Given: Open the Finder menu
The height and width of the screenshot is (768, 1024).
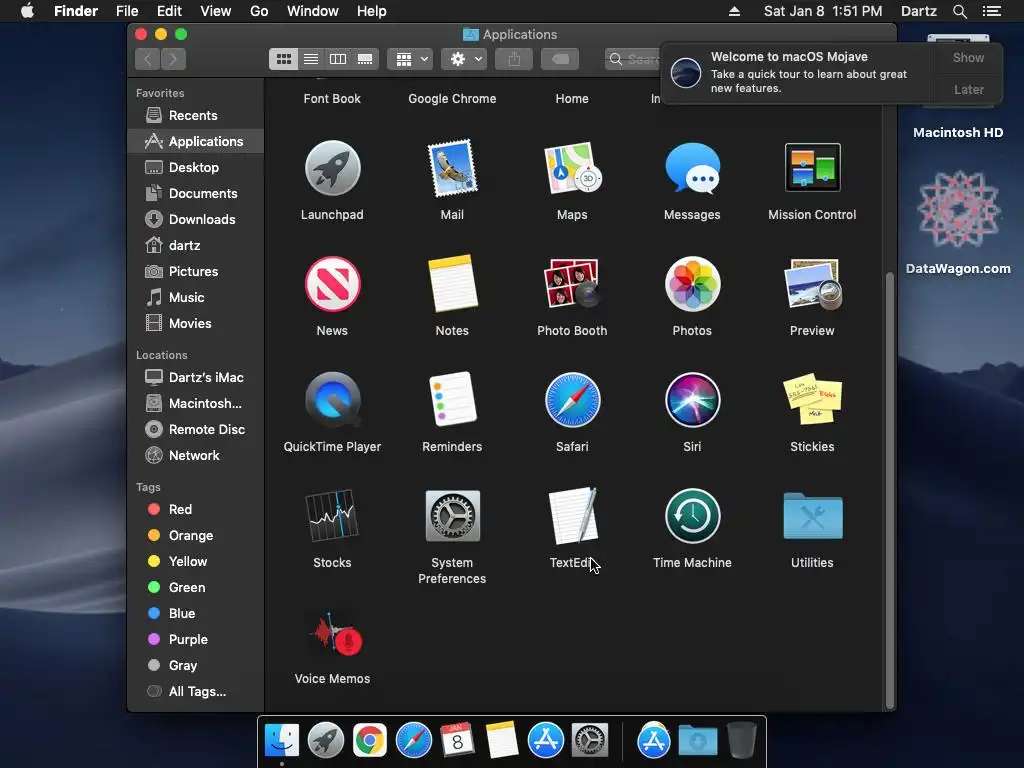Looking at the screenshot, I should click(x=76, y=11).
